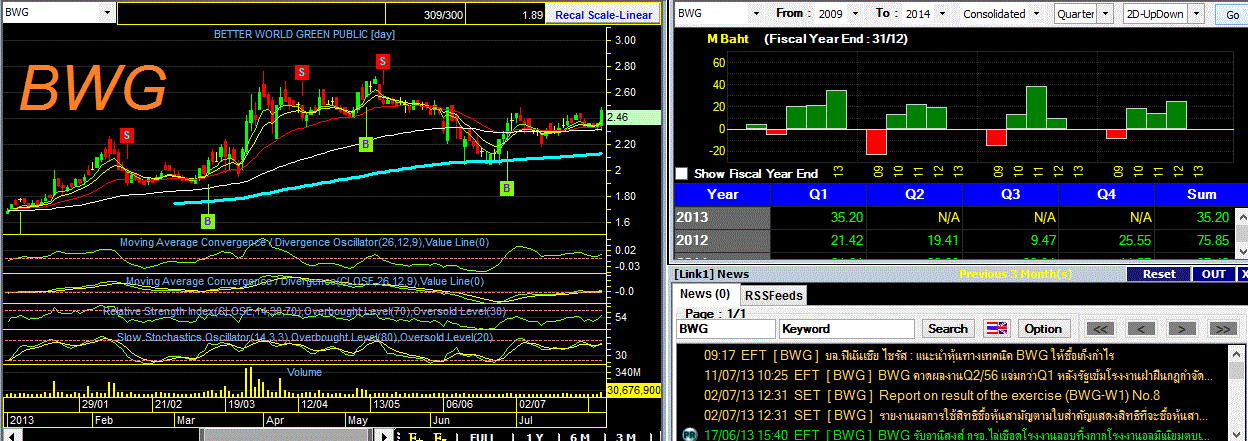Click the flag language icon in News
The image size is (1248, 441).
[x=997, y=328]
